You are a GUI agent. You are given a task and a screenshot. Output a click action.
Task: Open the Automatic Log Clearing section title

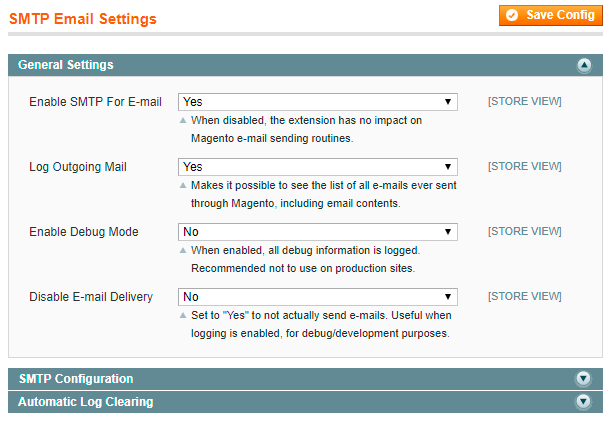tap(86, 402)
